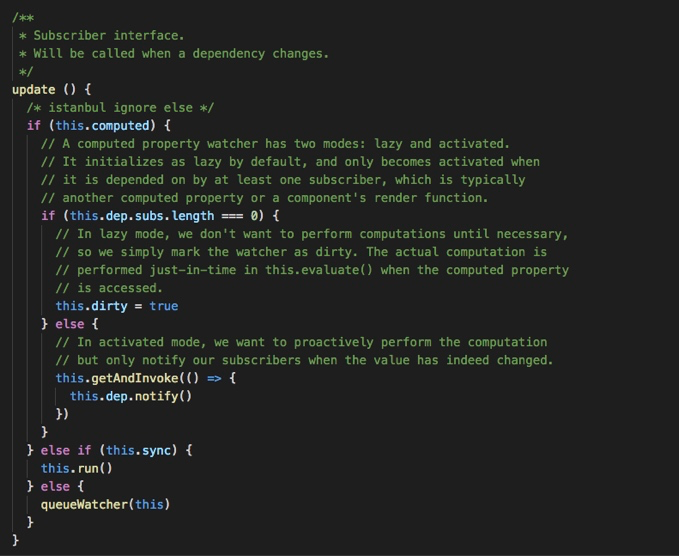
Task: Click the comment 'It initializes as lazy by default'
Action: (x=290, y=162)
